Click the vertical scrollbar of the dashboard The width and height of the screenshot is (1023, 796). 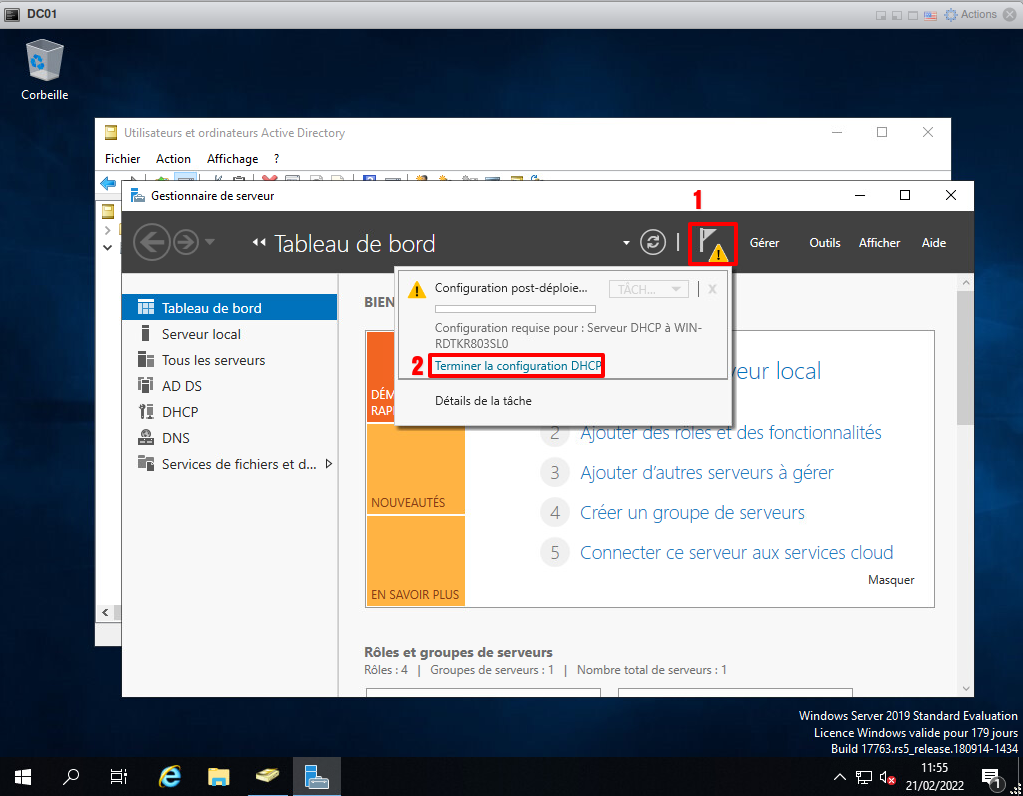pyautogui.click(x=964, y=360)
